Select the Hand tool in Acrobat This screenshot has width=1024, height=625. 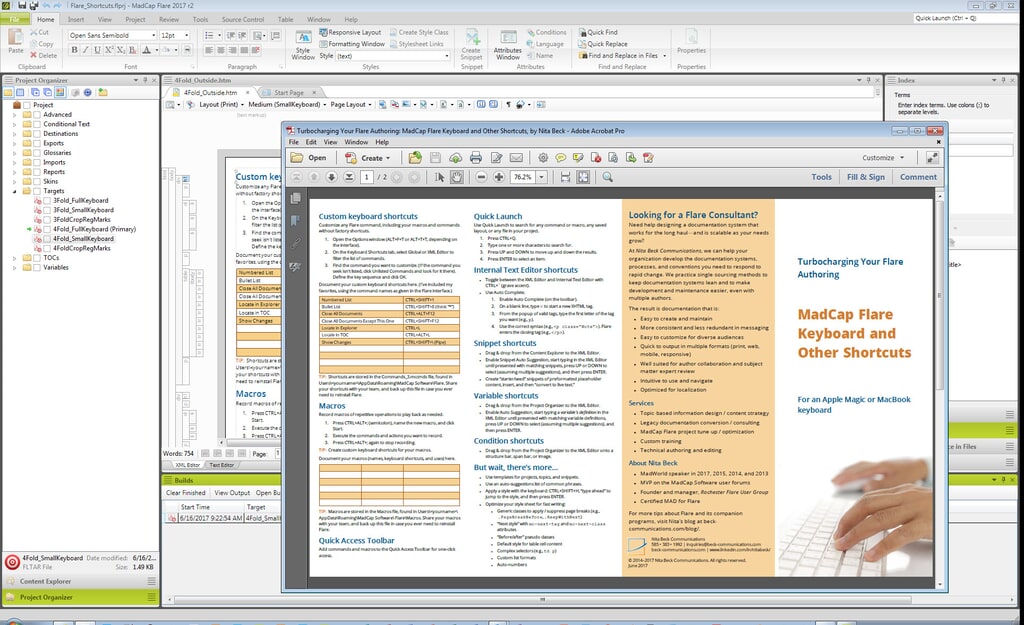[456, 177]
